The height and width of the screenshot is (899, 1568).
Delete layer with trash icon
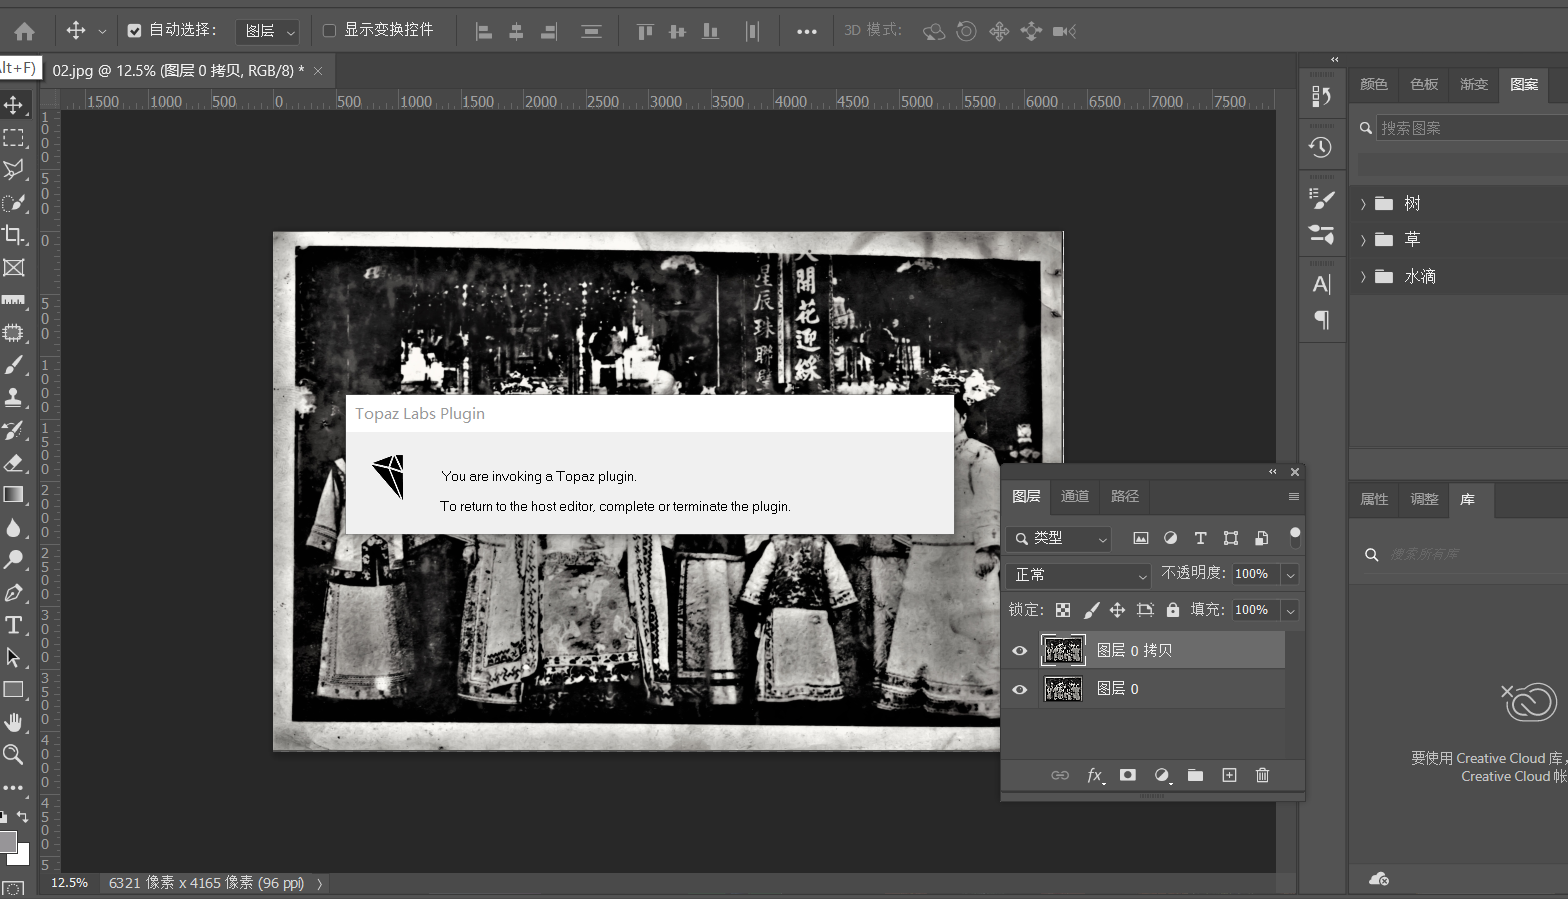tap(1263, 775)
